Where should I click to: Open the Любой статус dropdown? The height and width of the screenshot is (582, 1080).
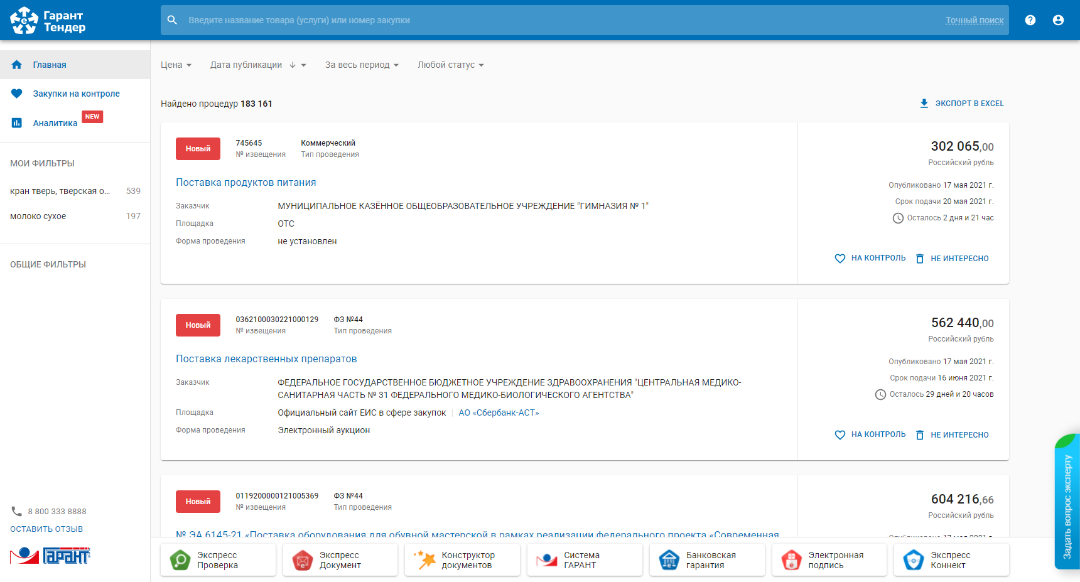coord(450,65)
